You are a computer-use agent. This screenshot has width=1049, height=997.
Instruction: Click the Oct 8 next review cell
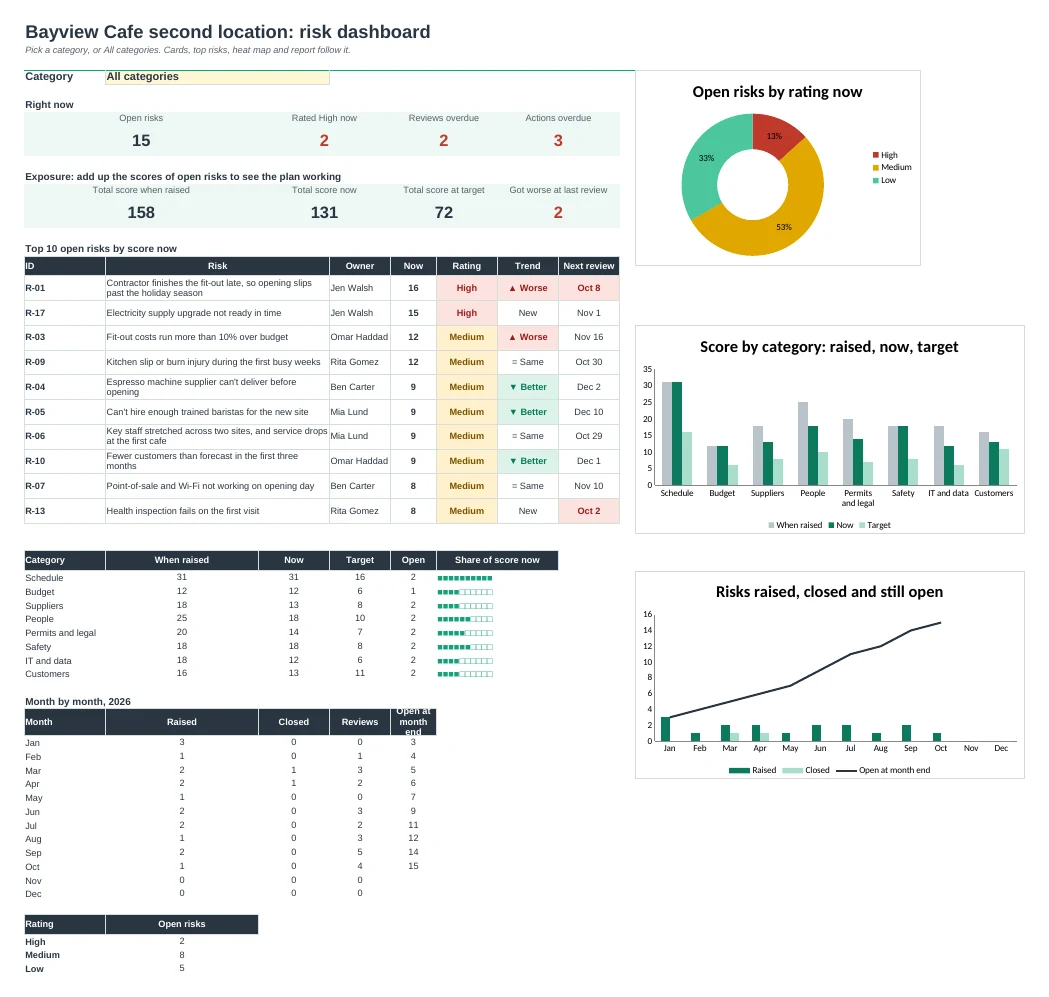tap(589, 288)
